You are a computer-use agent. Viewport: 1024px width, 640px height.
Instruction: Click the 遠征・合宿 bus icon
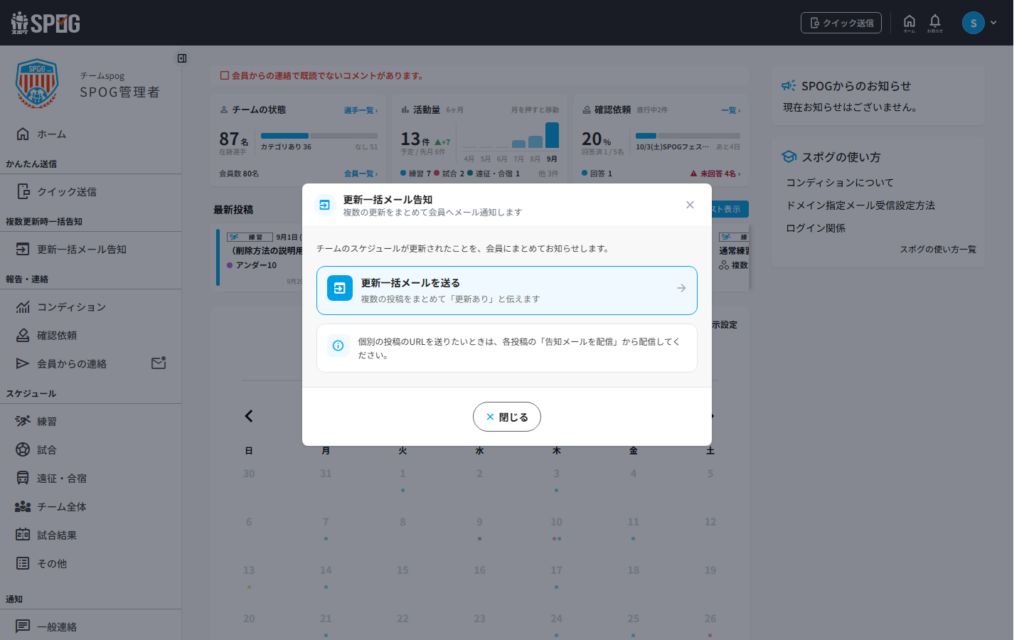[23, 478]
